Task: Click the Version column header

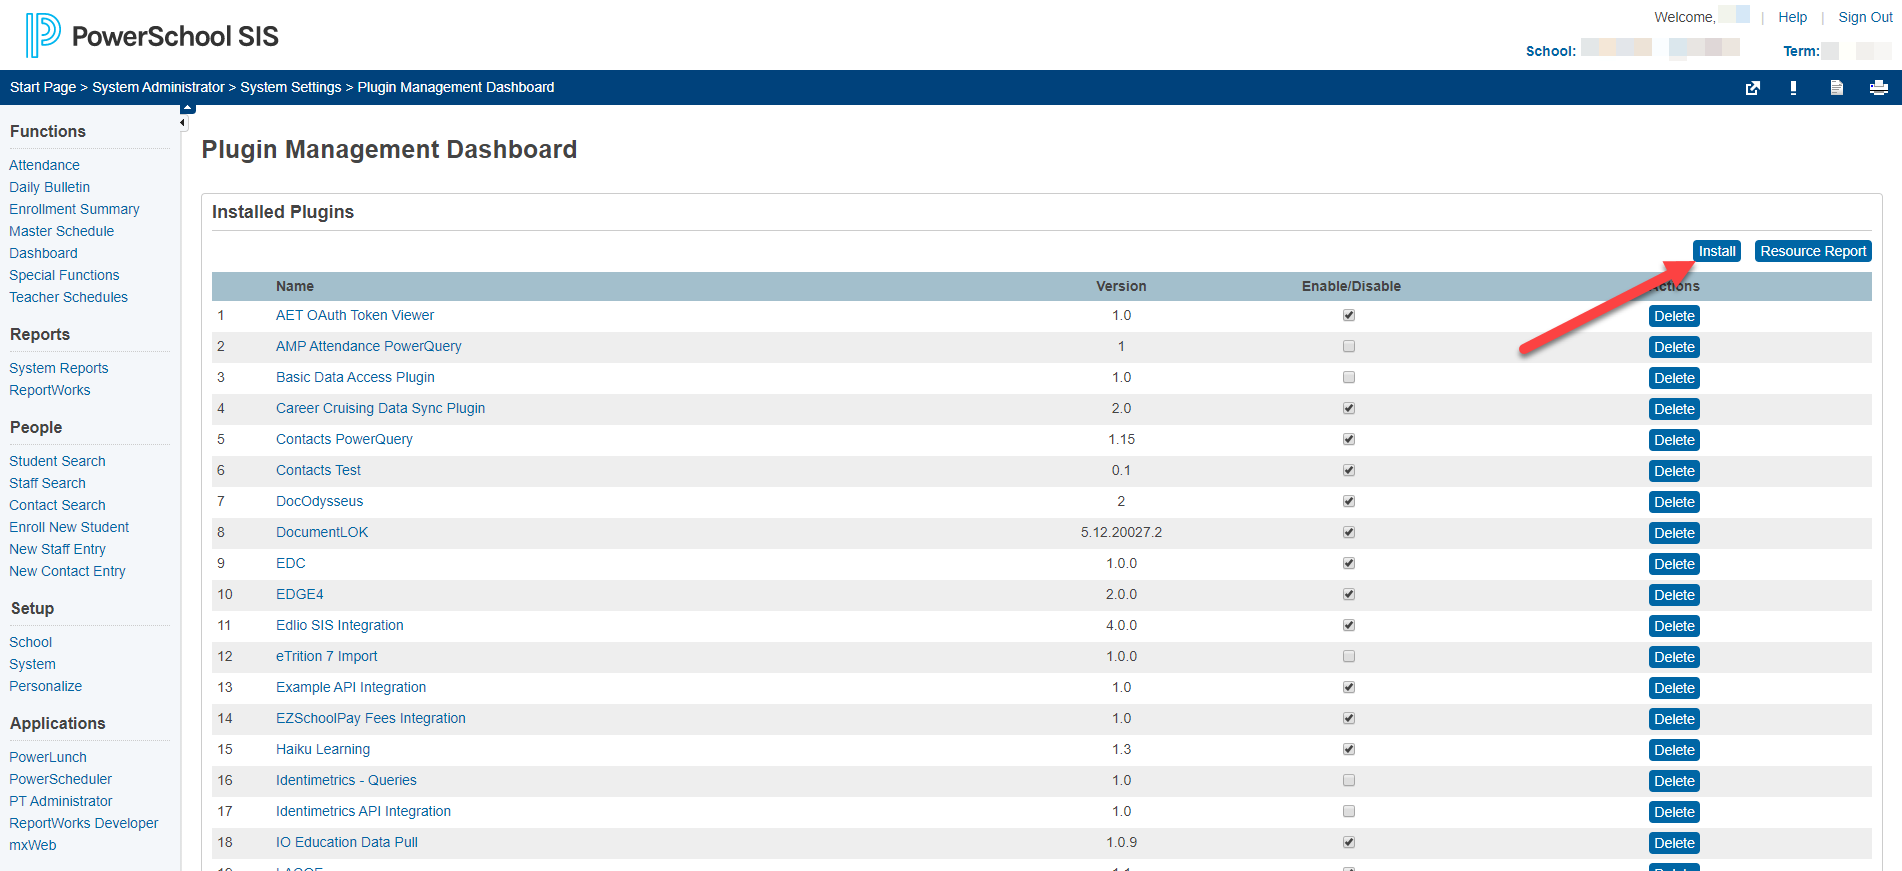Action: tap(1121, 286)
